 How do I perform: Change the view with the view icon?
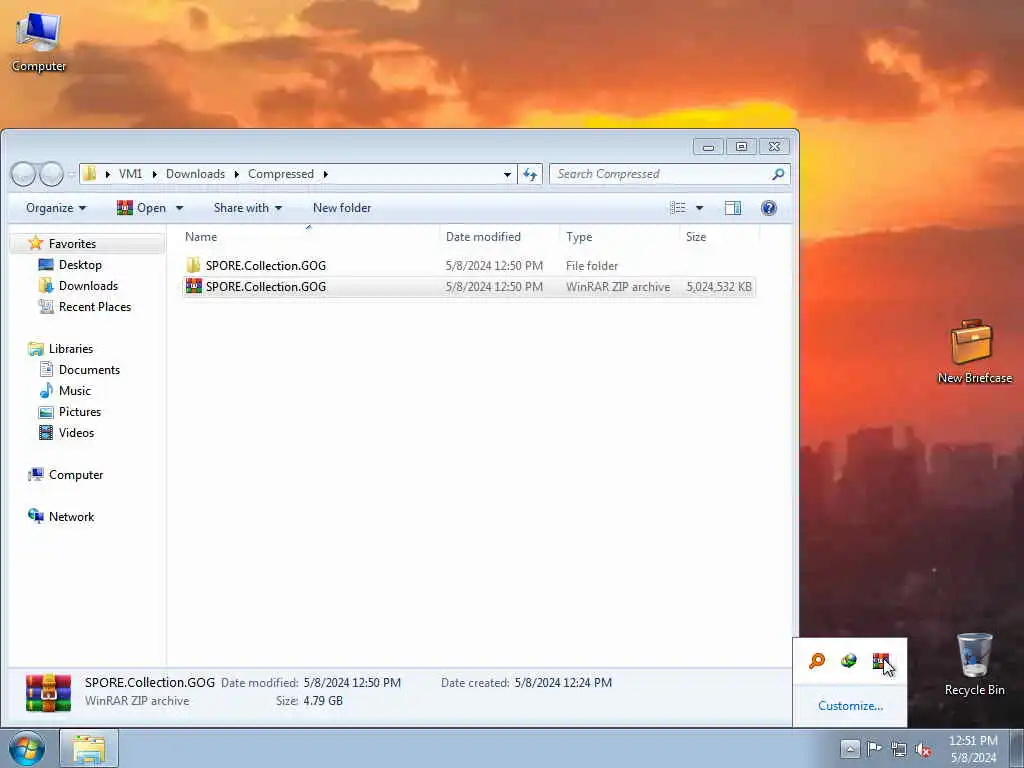pos(678,208)
